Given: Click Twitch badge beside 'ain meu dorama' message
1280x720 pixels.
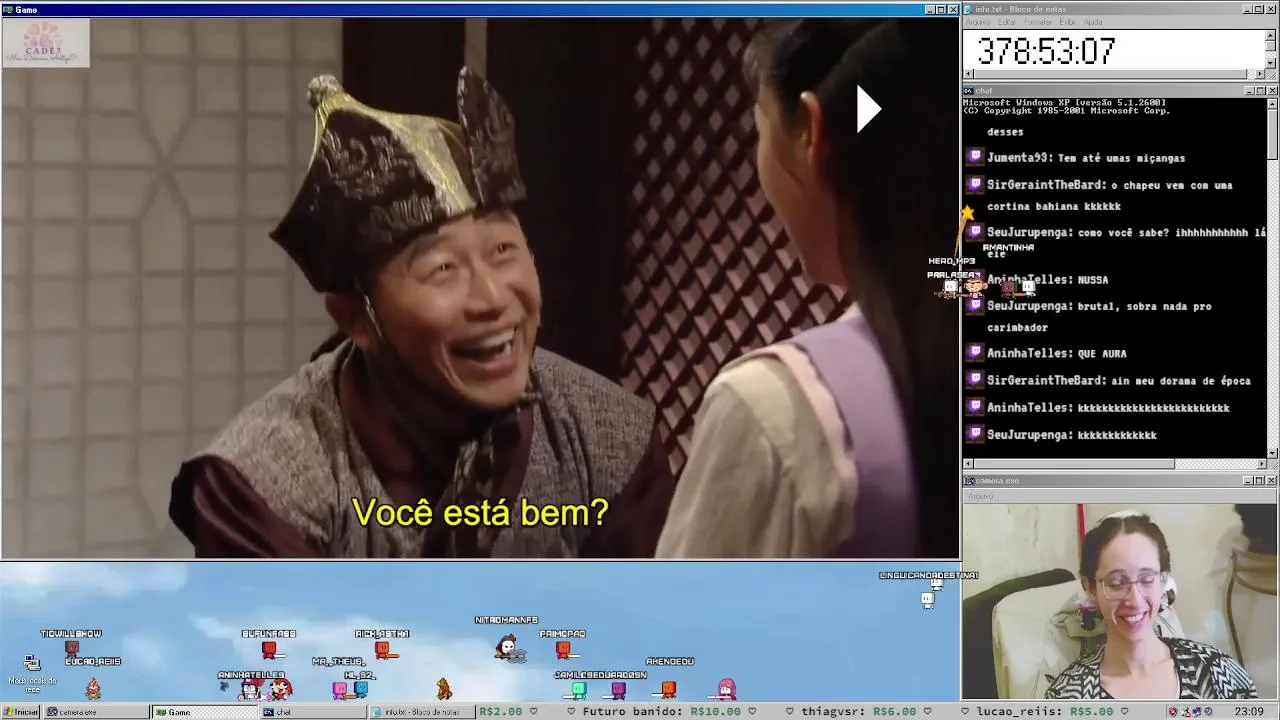Looking at the screenshot, I should [975, 379].
